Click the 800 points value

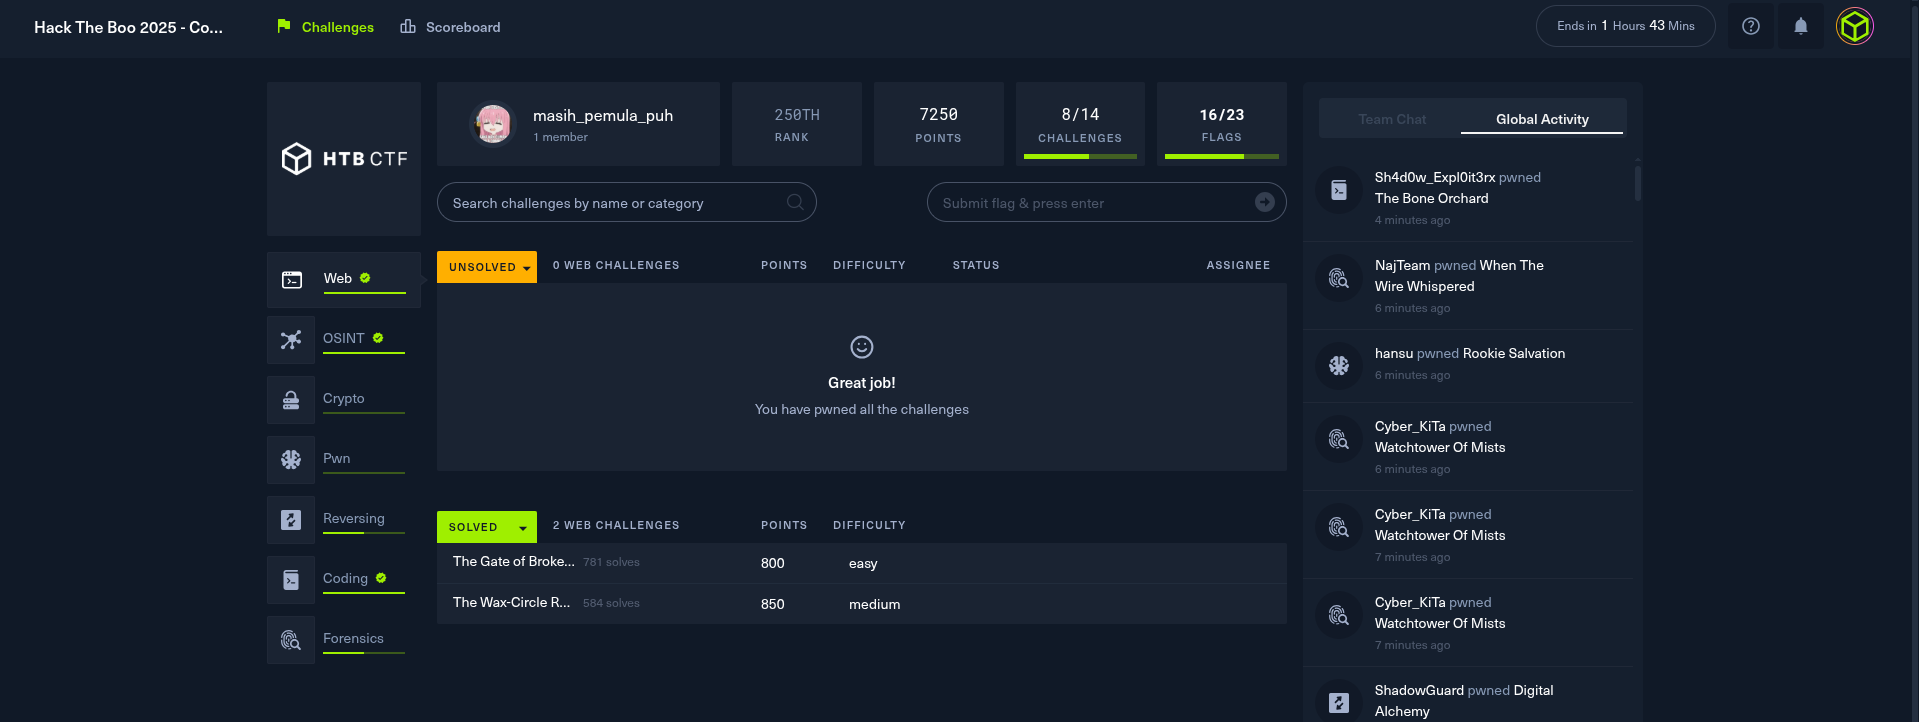click(x=772, y=563)
